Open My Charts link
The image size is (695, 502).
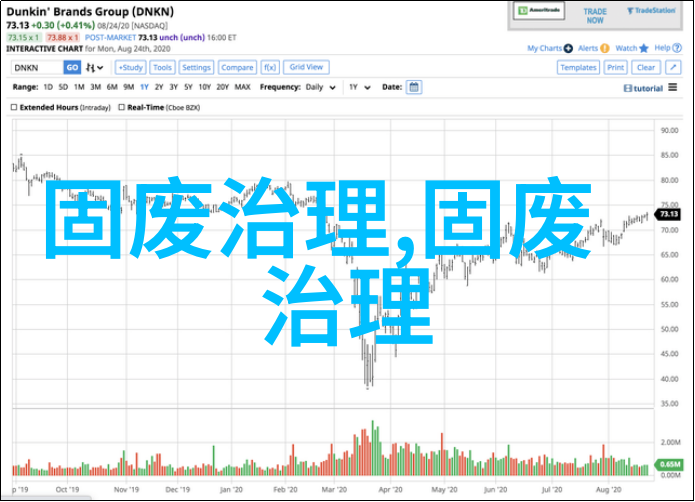544,48
